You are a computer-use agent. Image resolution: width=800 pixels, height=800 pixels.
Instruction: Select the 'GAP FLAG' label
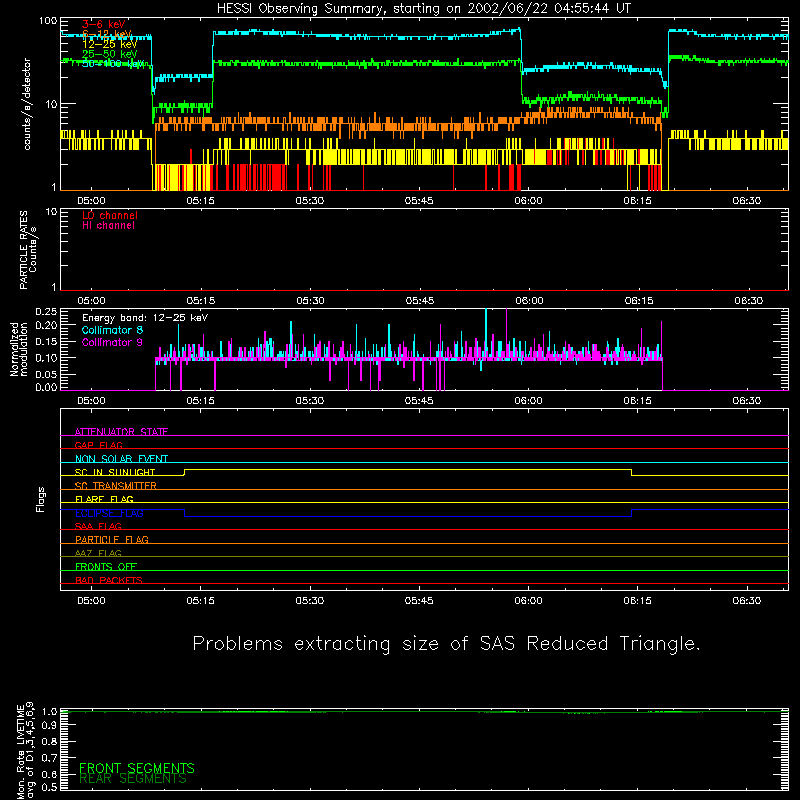pos(98,445)
